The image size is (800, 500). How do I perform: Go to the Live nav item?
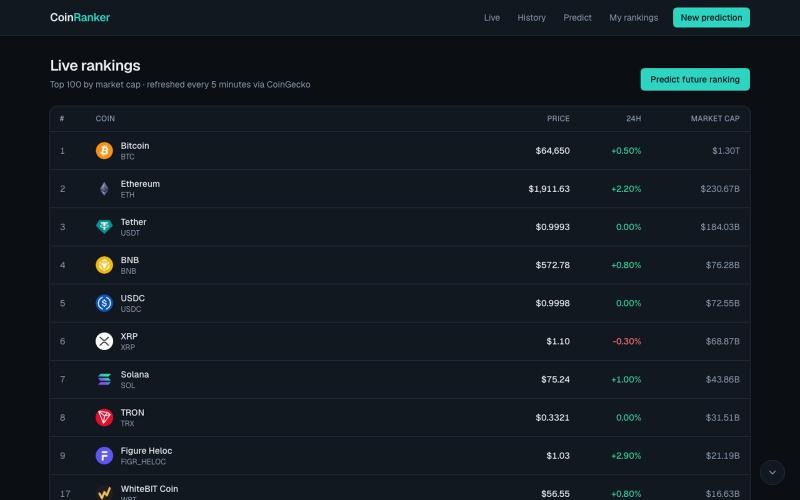[x=492, y=17]
